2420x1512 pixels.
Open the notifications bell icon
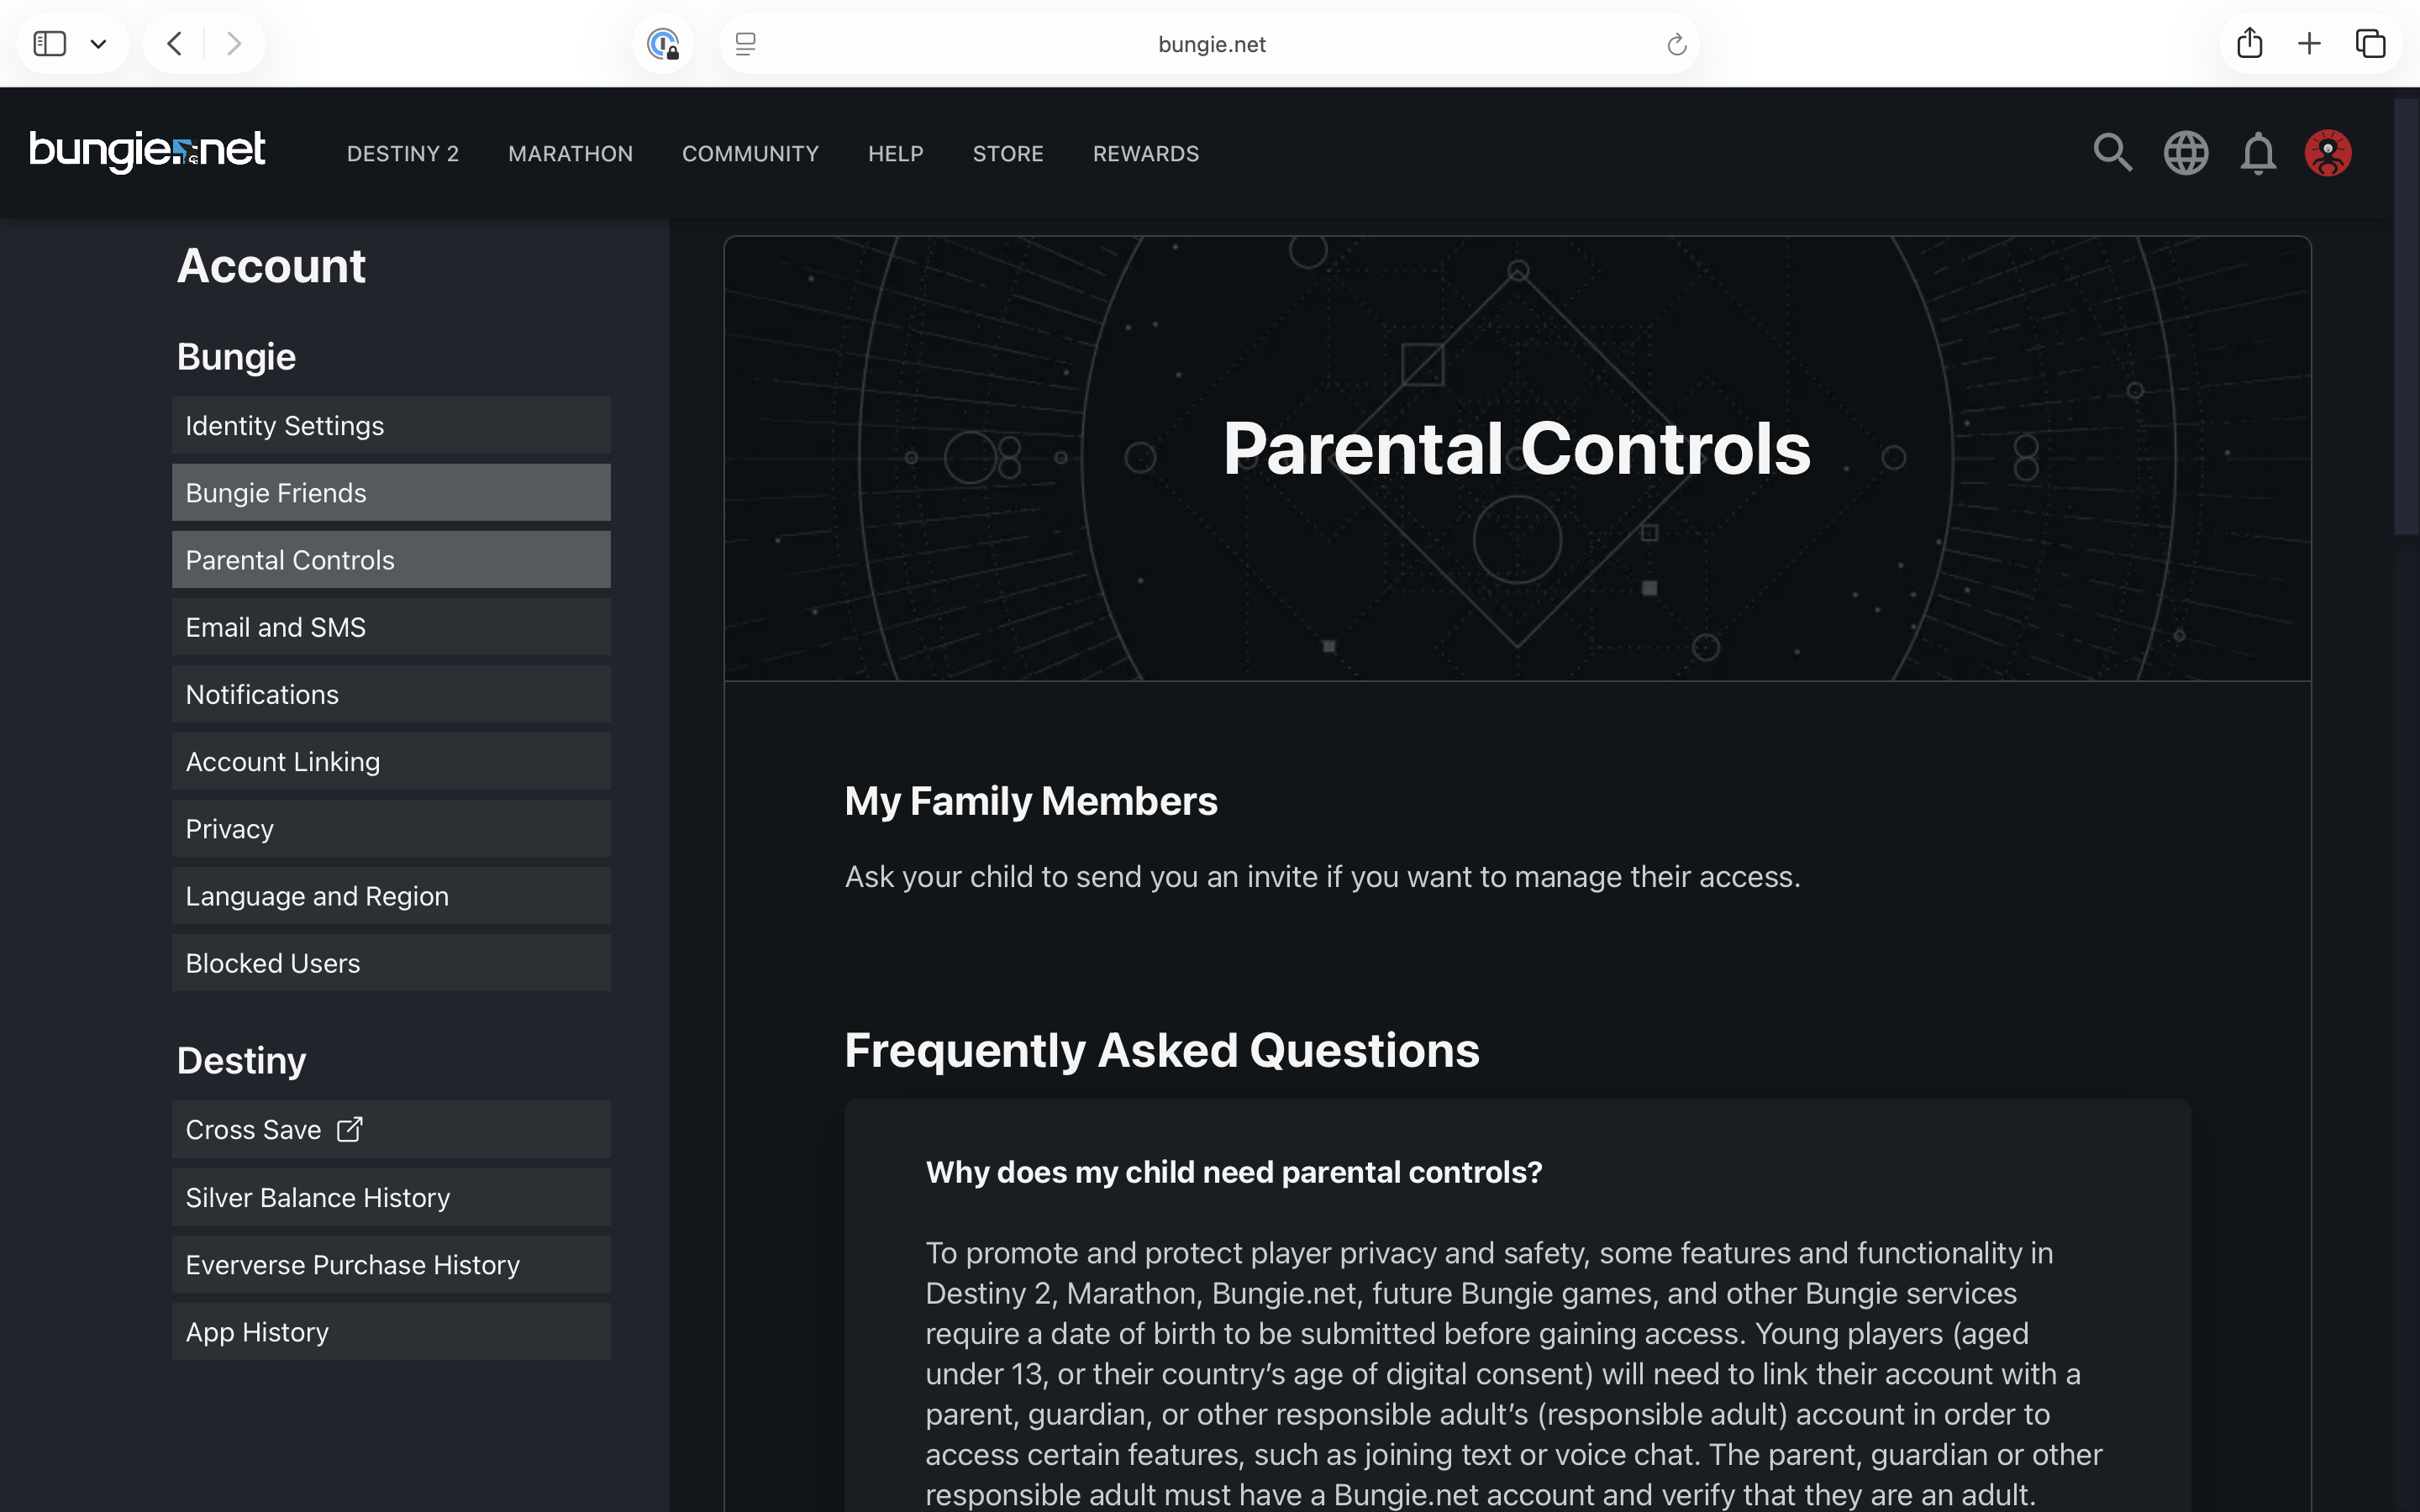[x=2257, y=153]
